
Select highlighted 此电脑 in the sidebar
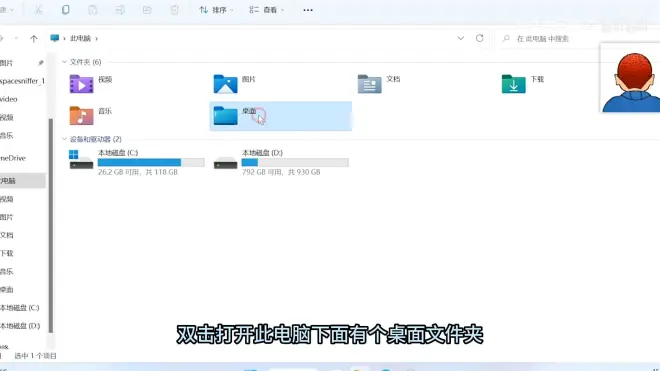click(x=23, y=181)
